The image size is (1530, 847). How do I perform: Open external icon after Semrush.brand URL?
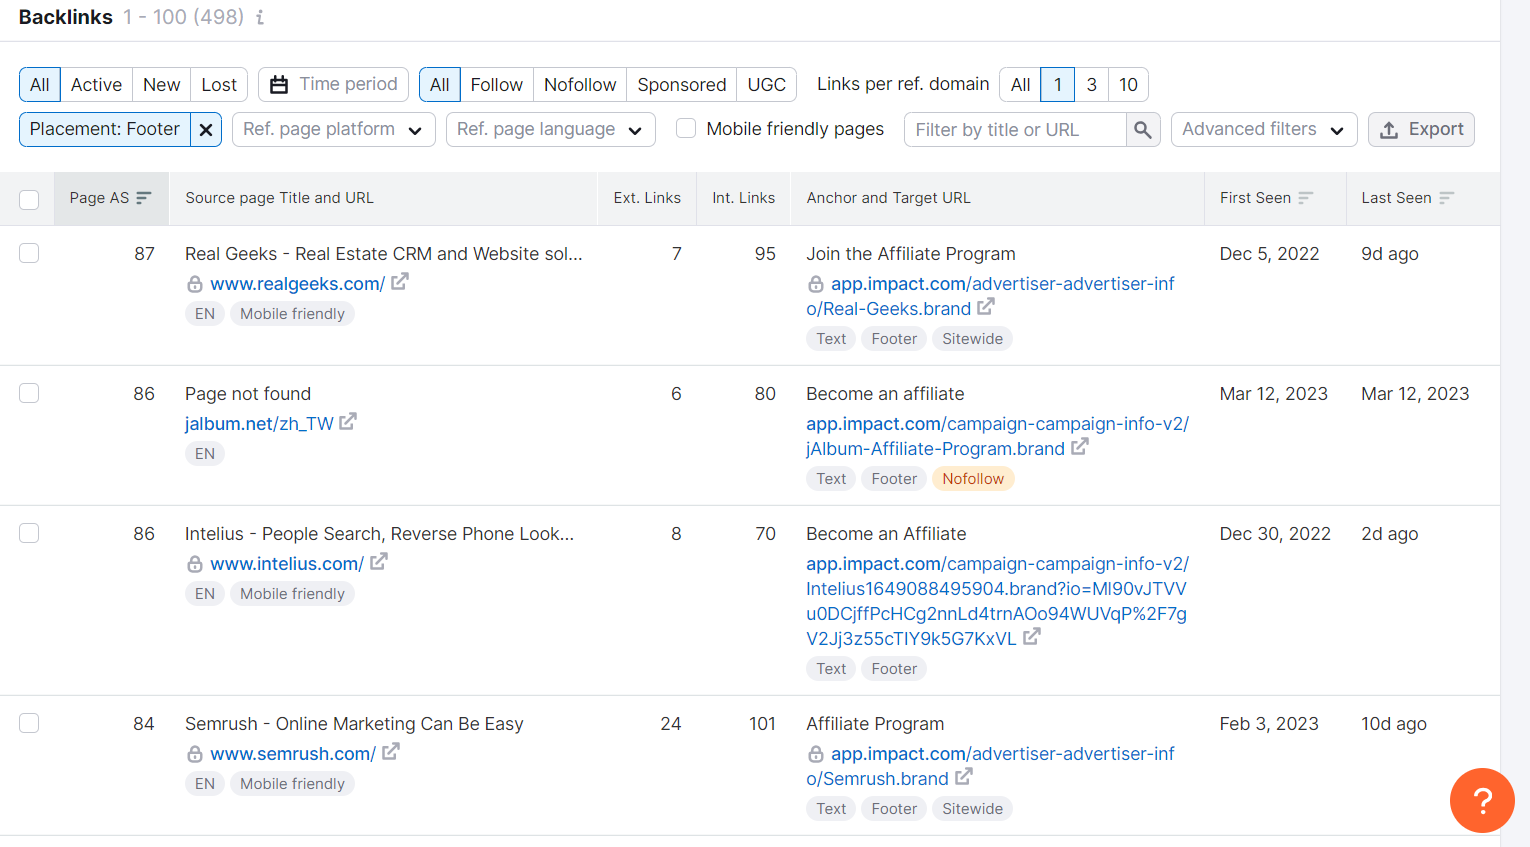(964, 777)
